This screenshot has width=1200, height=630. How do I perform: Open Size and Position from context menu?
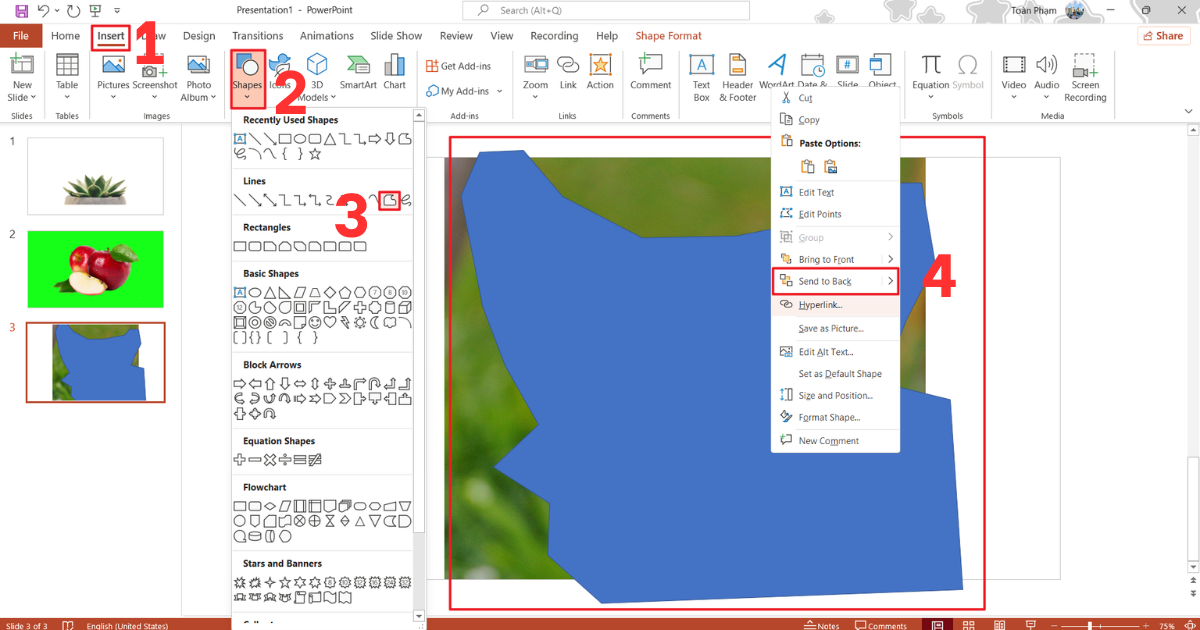(835, 396)
